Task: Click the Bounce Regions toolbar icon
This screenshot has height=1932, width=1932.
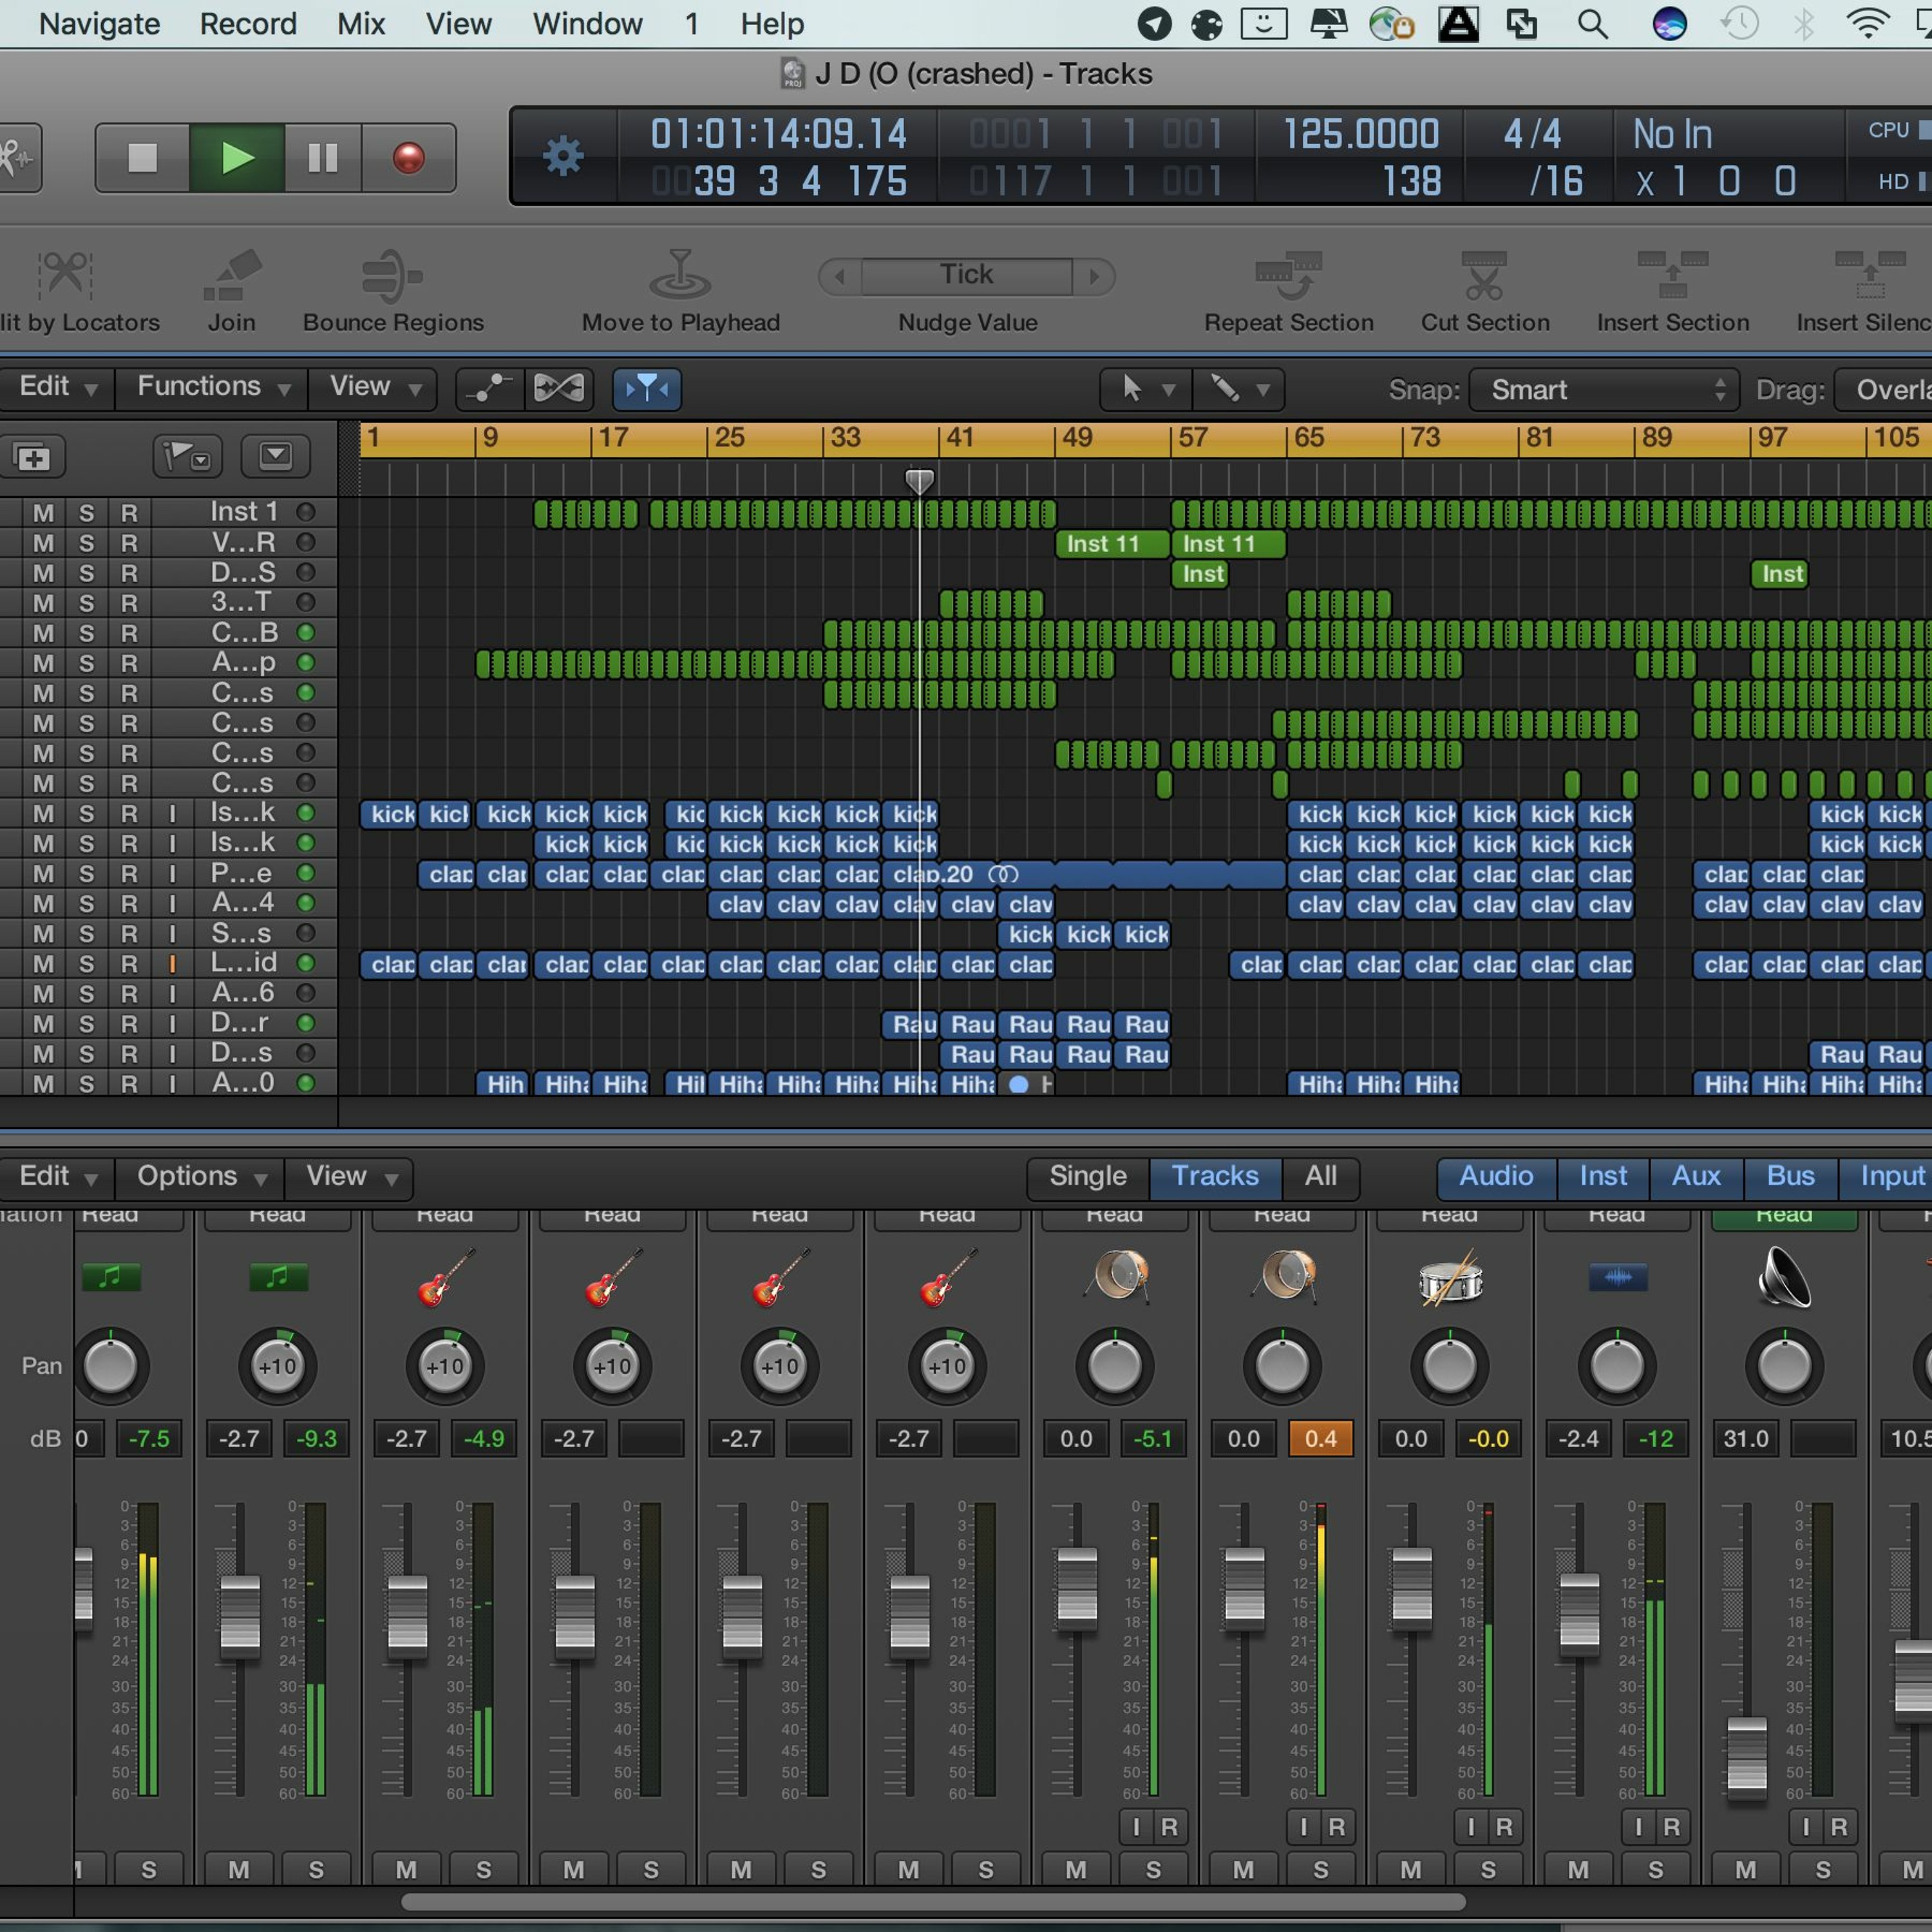Action: coord(392,276)
